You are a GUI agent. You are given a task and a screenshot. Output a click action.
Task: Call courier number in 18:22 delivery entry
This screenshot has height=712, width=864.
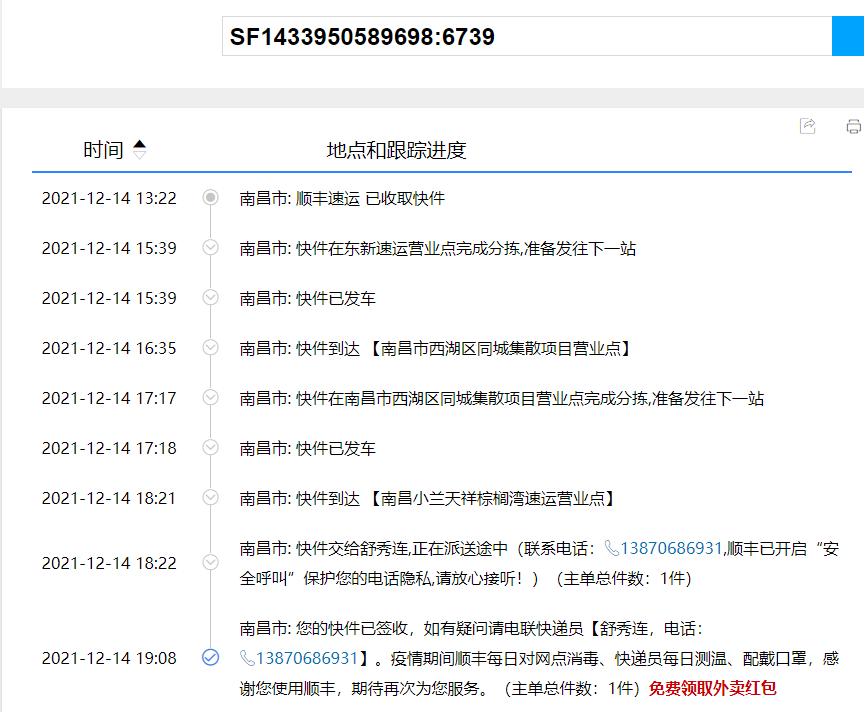[x=671, y=548]
